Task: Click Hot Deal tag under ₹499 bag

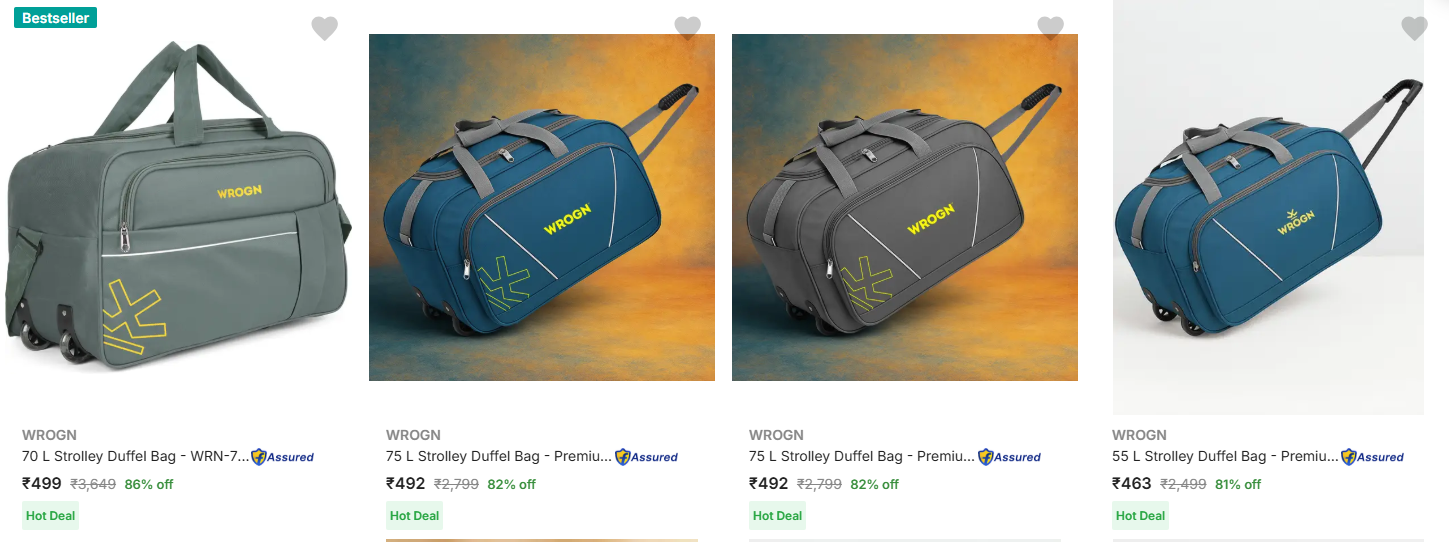Action: 51,516
